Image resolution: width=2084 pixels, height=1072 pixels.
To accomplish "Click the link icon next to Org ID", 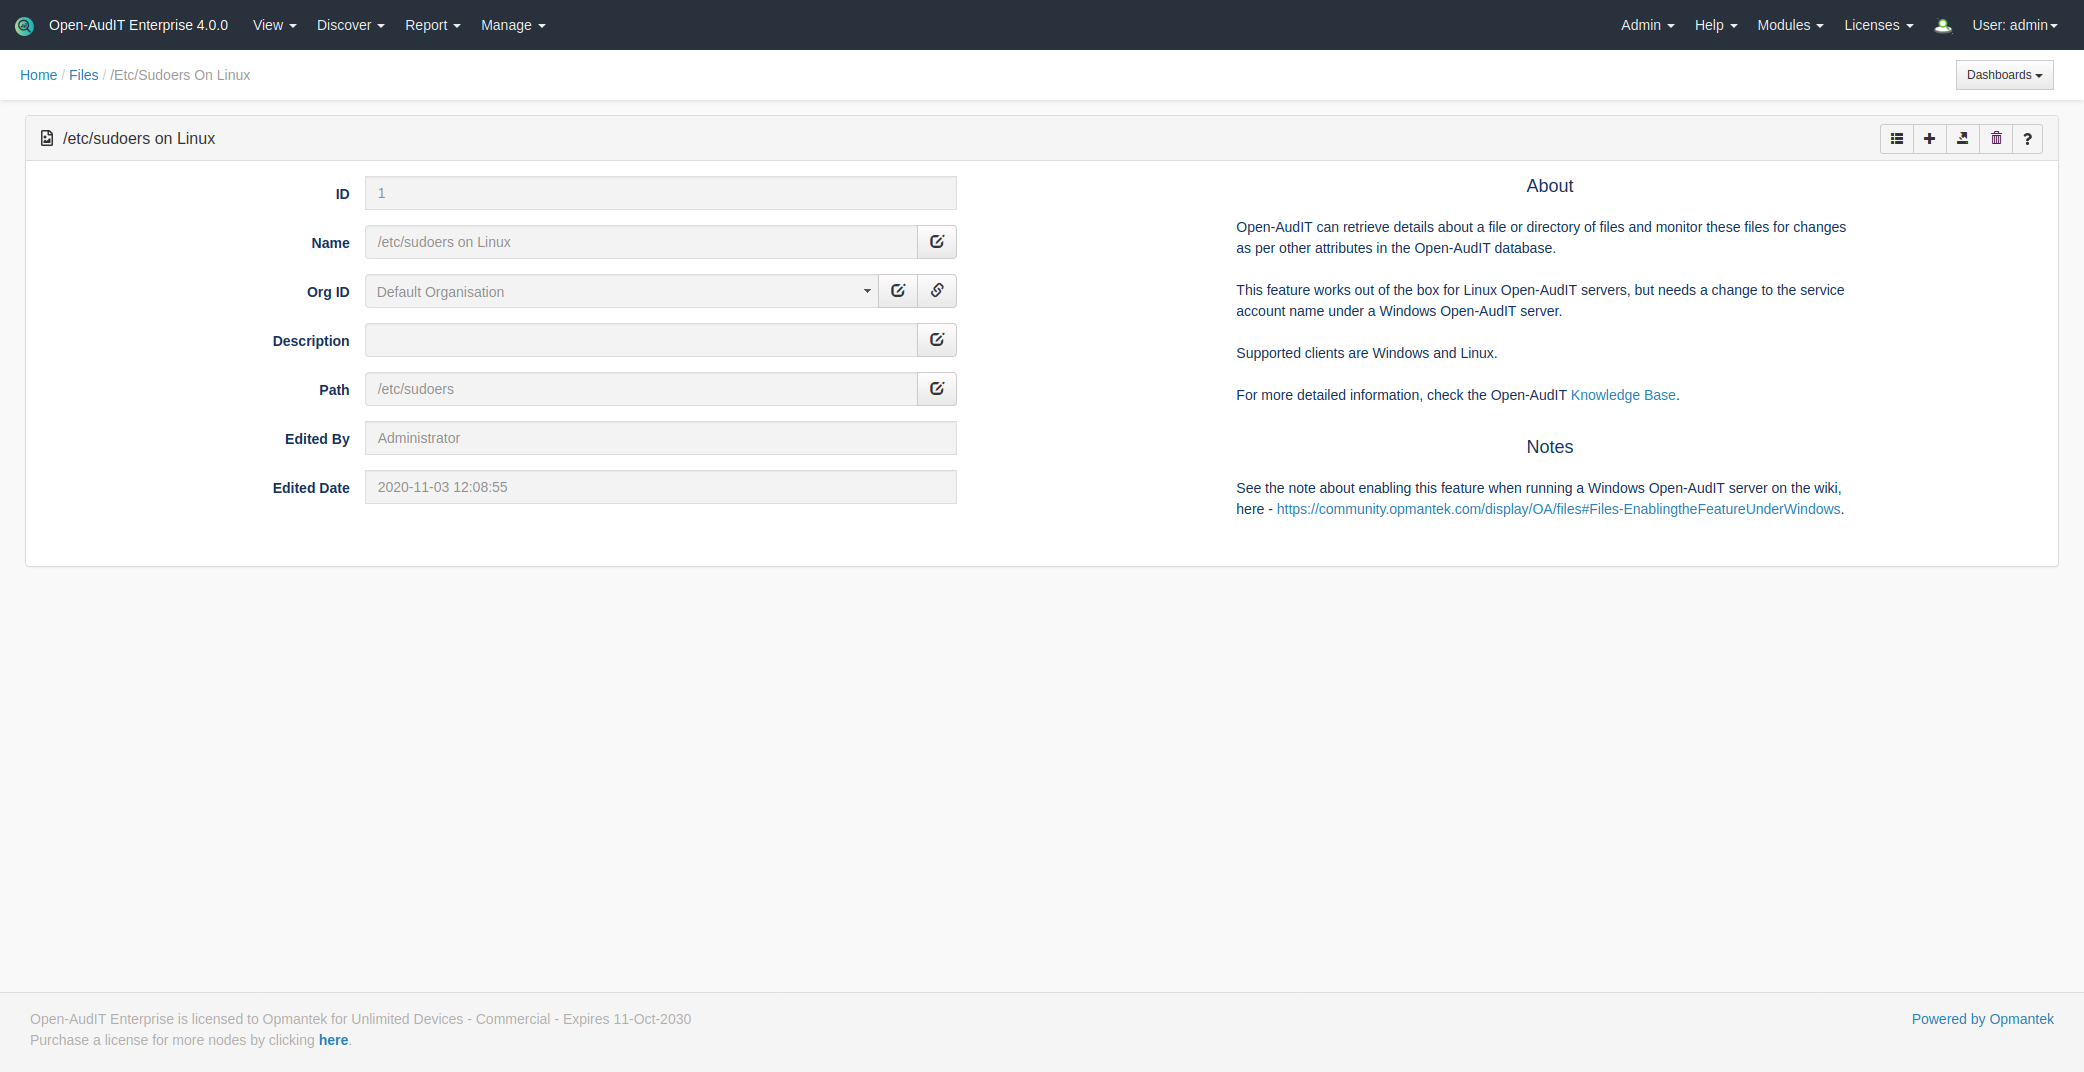I will coord(937,291).
